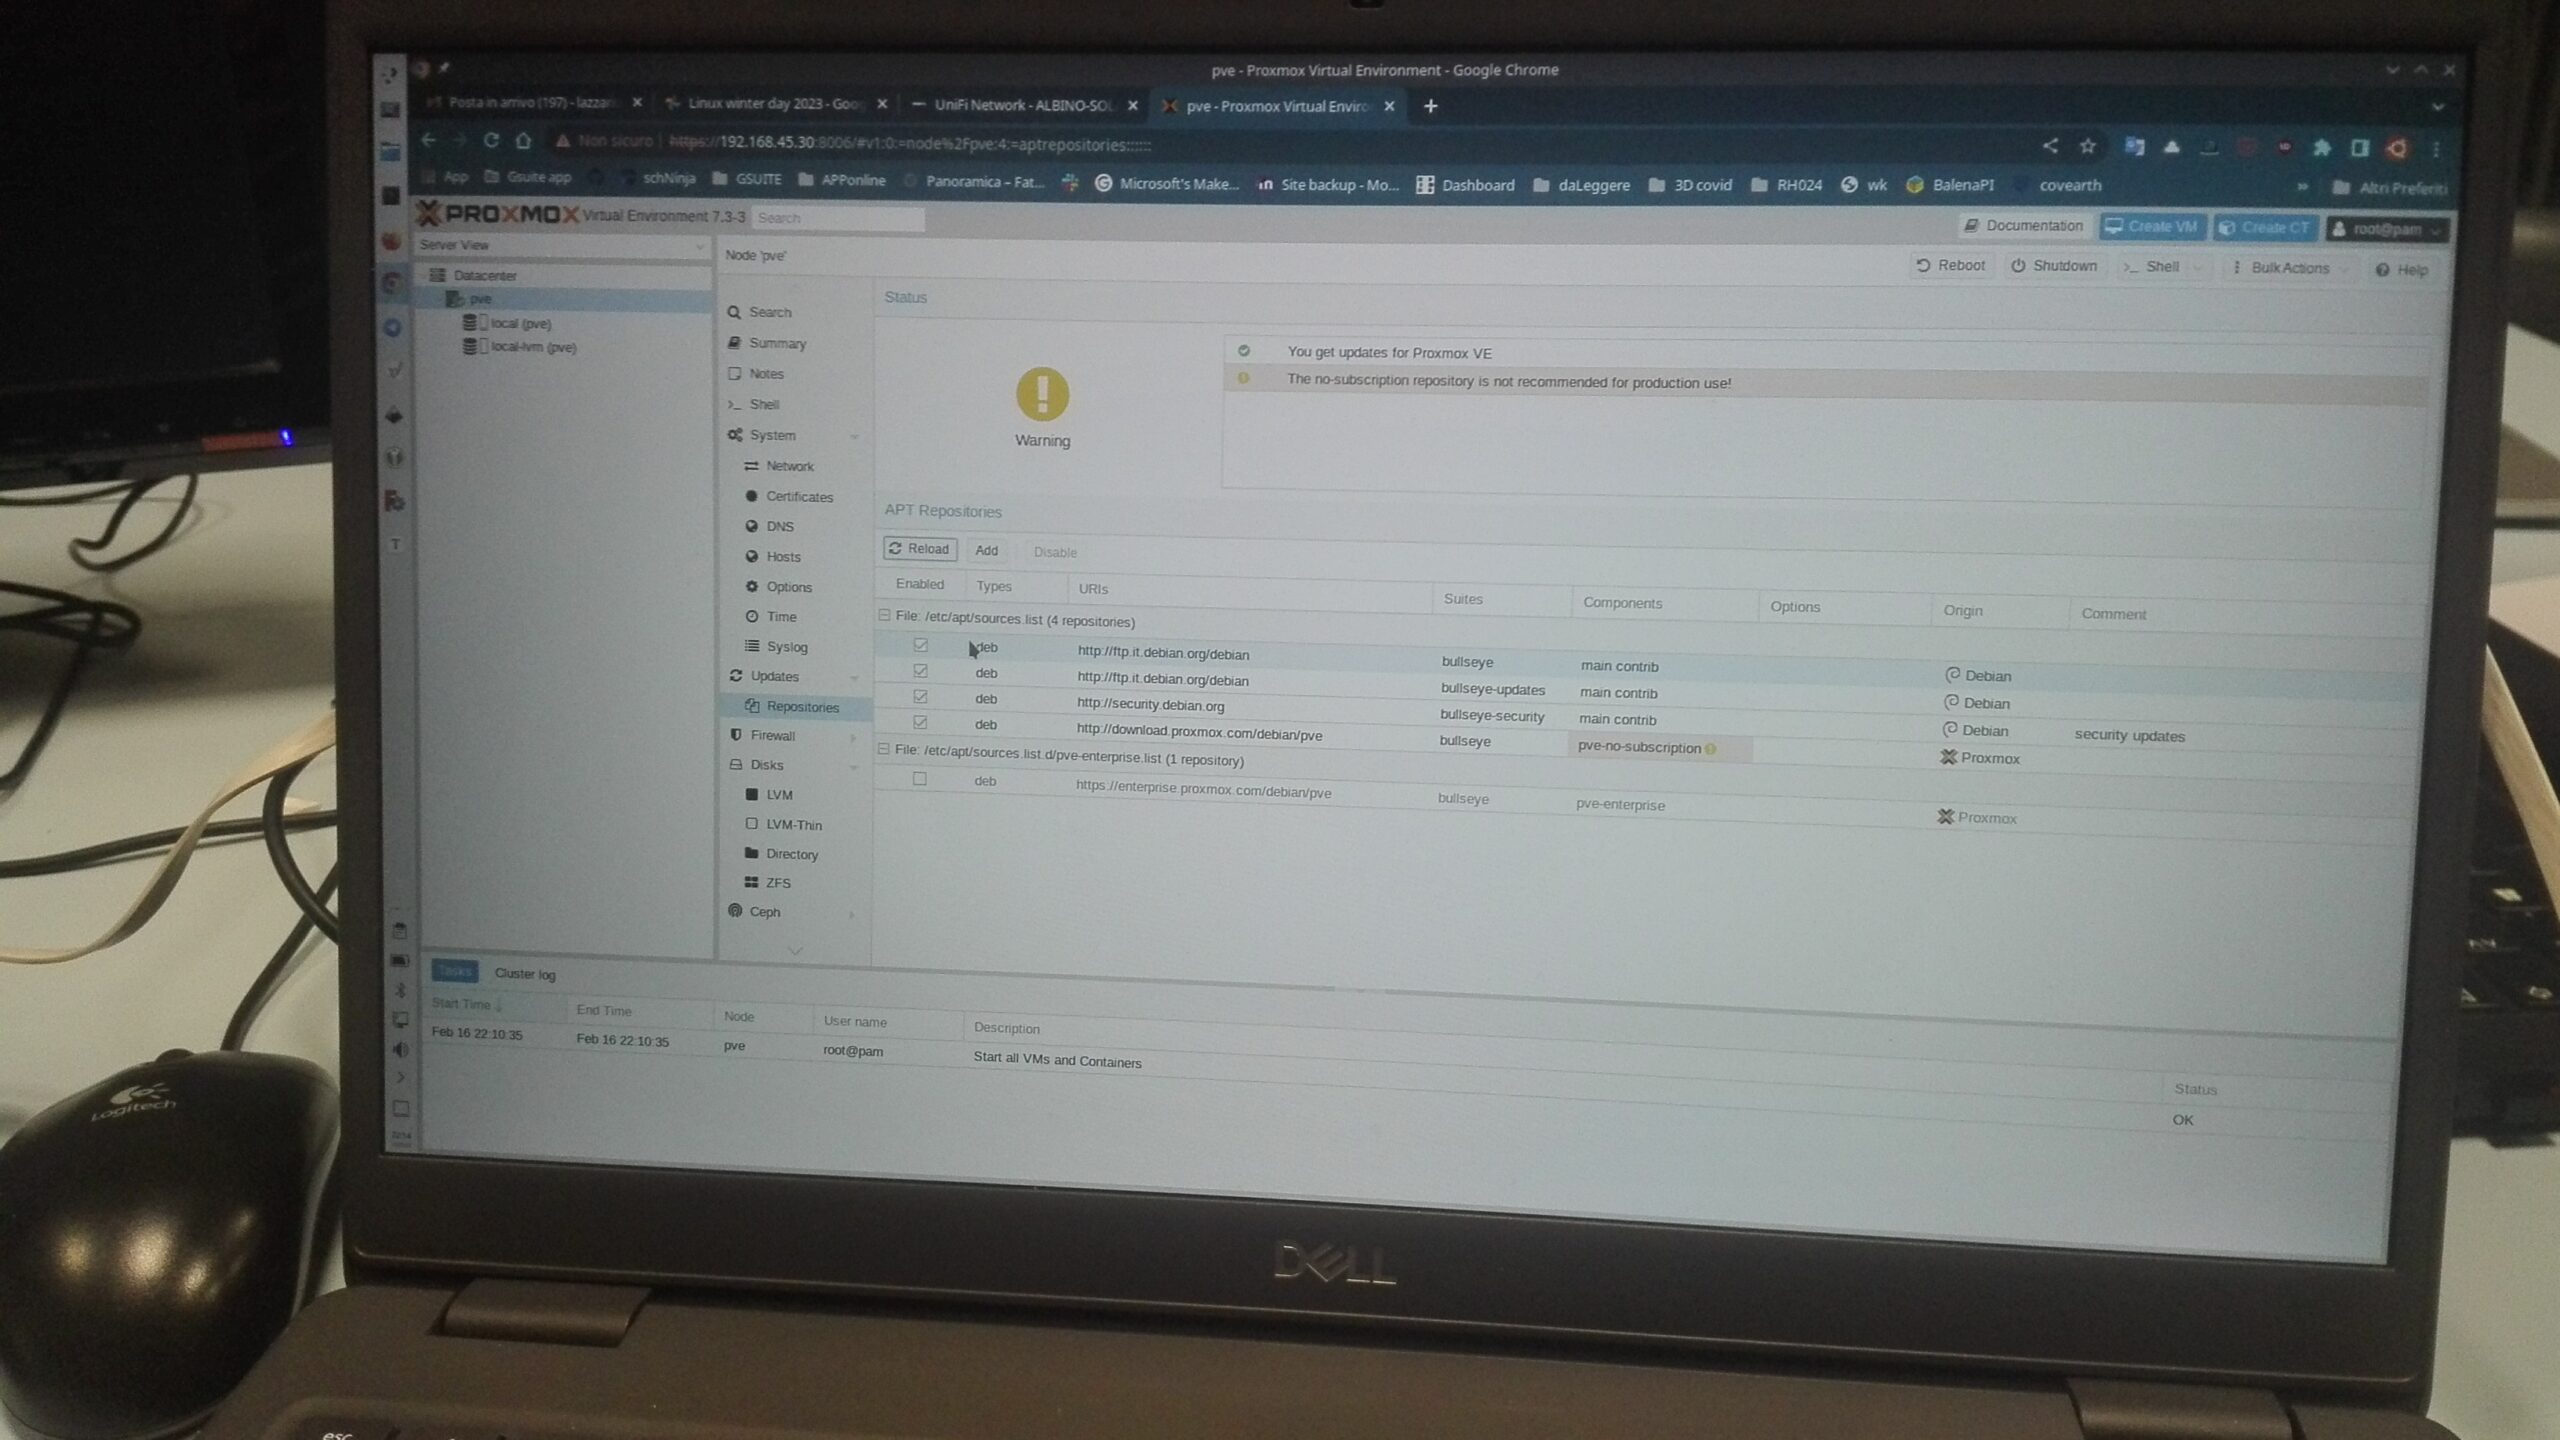Screen dimensions: 2560x1440
Task: Toggle checkbox for bullseye-updates repository
Action: [x=920, y=671]
